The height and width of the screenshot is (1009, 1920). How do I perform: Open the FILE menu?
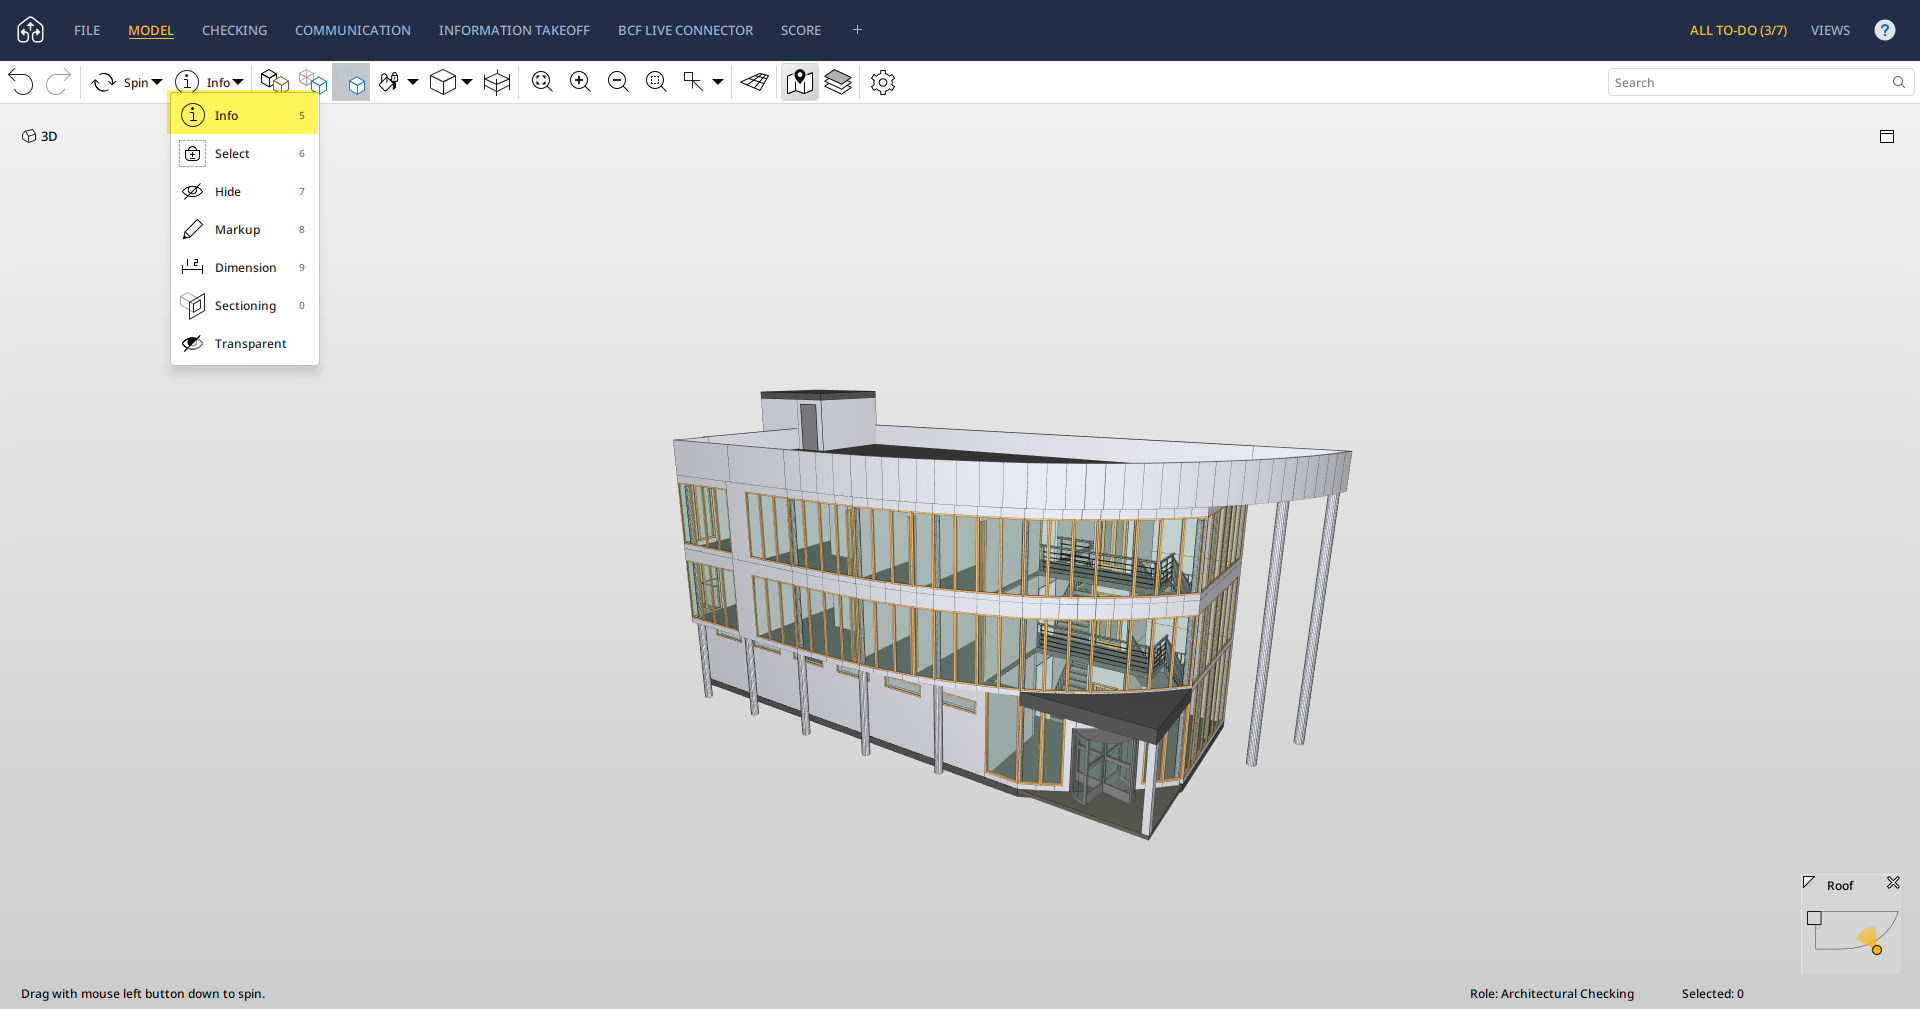coord(87,30)
